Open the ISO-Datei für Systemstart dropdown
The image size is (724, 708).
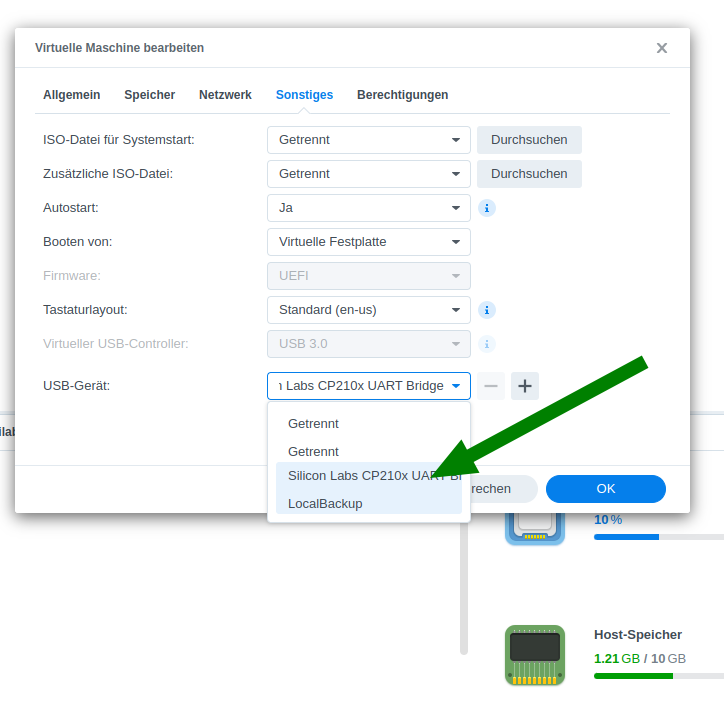click(x=368, y=140)
